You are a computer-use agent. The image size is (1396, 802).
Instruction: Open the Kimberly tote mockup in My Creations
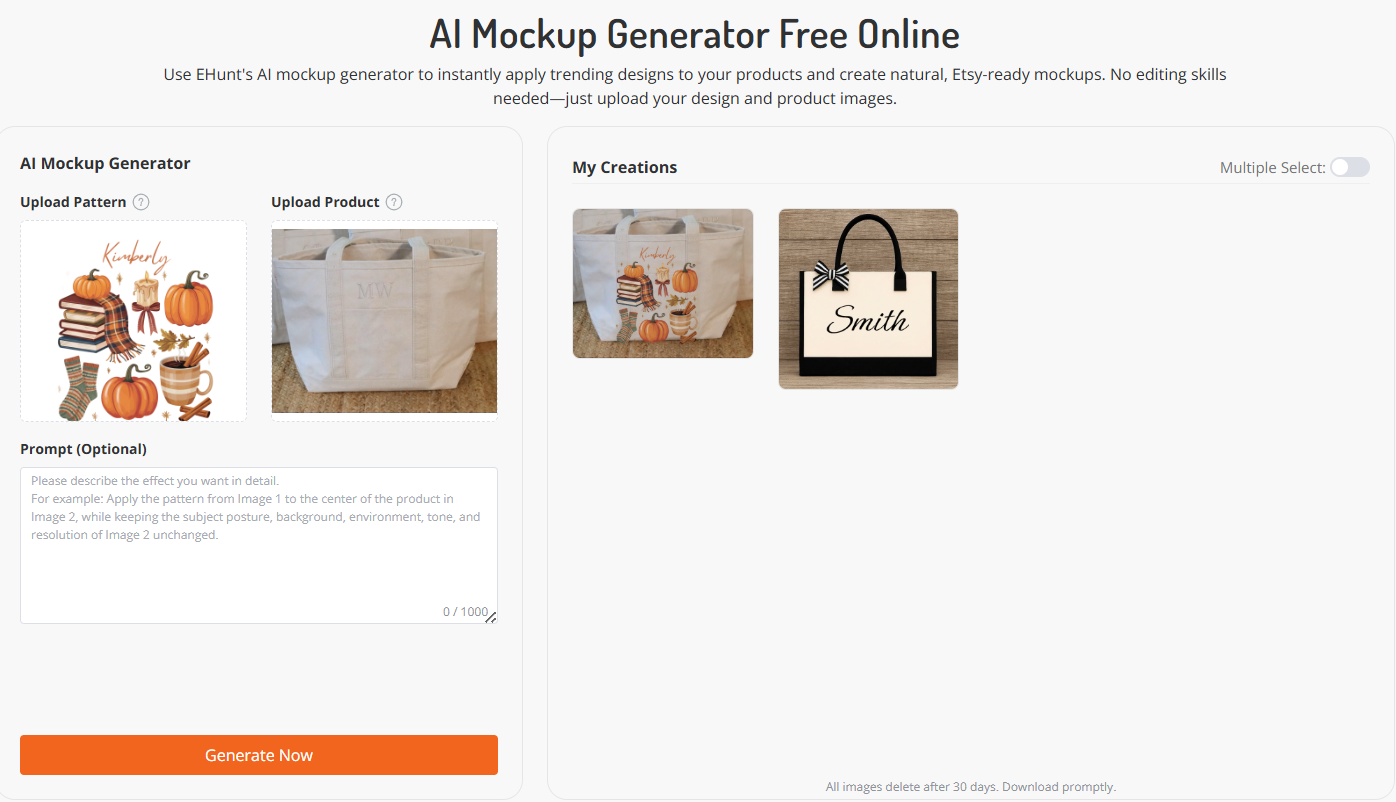[x=663, y=283]
